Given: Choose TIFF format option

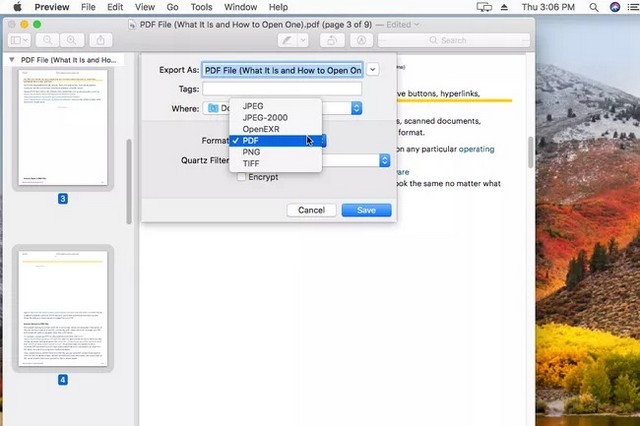Looking at the screenshot, I should pyautogui.click(x=276, y=163).
